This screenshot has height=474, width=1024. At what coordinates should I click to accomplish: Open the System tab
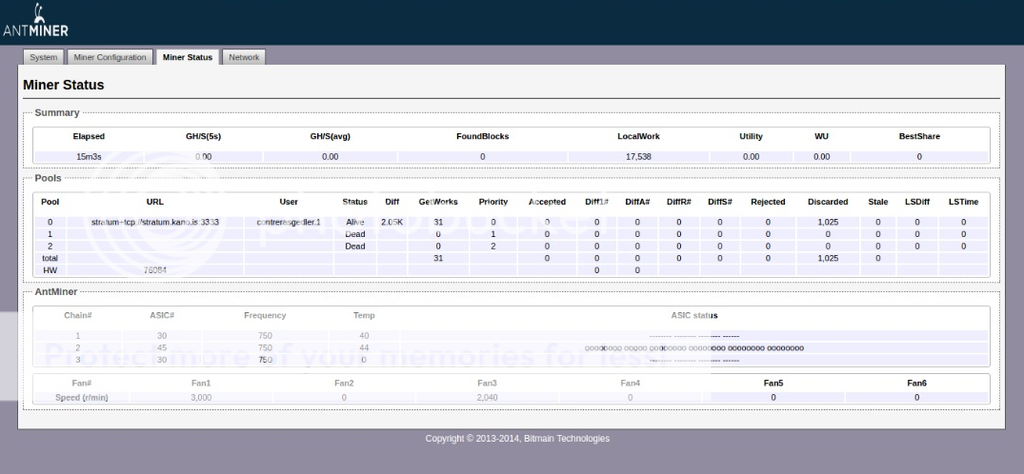[x=44, y=57]
